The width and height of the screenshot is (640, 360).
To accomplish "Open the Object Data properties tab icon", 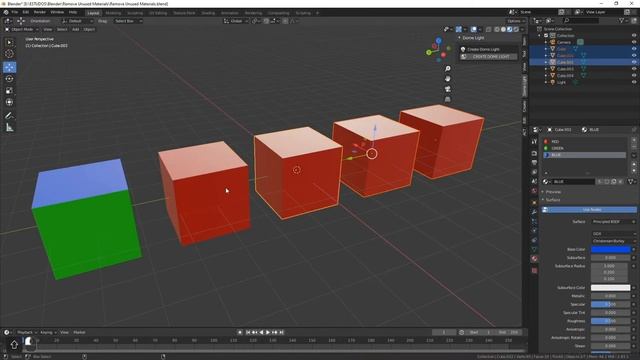I will click(534, 249).
